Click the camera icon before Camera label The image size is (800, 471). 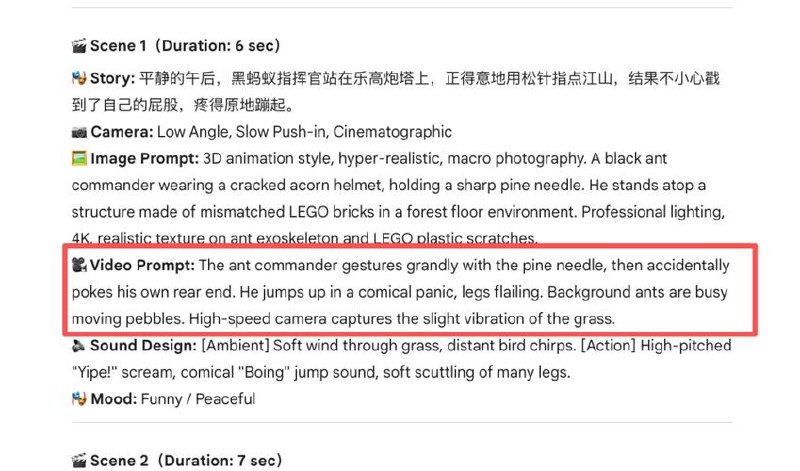79,132
